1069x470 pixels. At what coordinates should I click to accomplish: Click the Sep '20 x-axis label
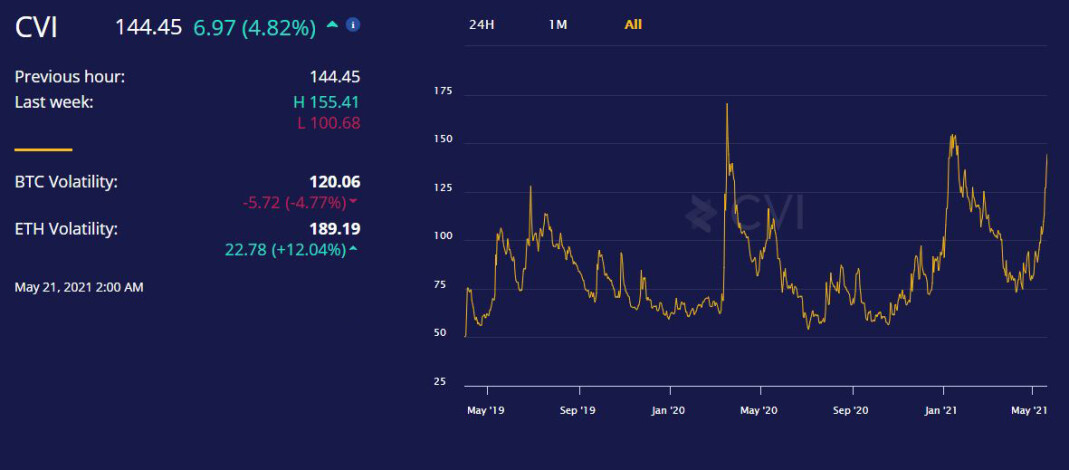(852, 411)
